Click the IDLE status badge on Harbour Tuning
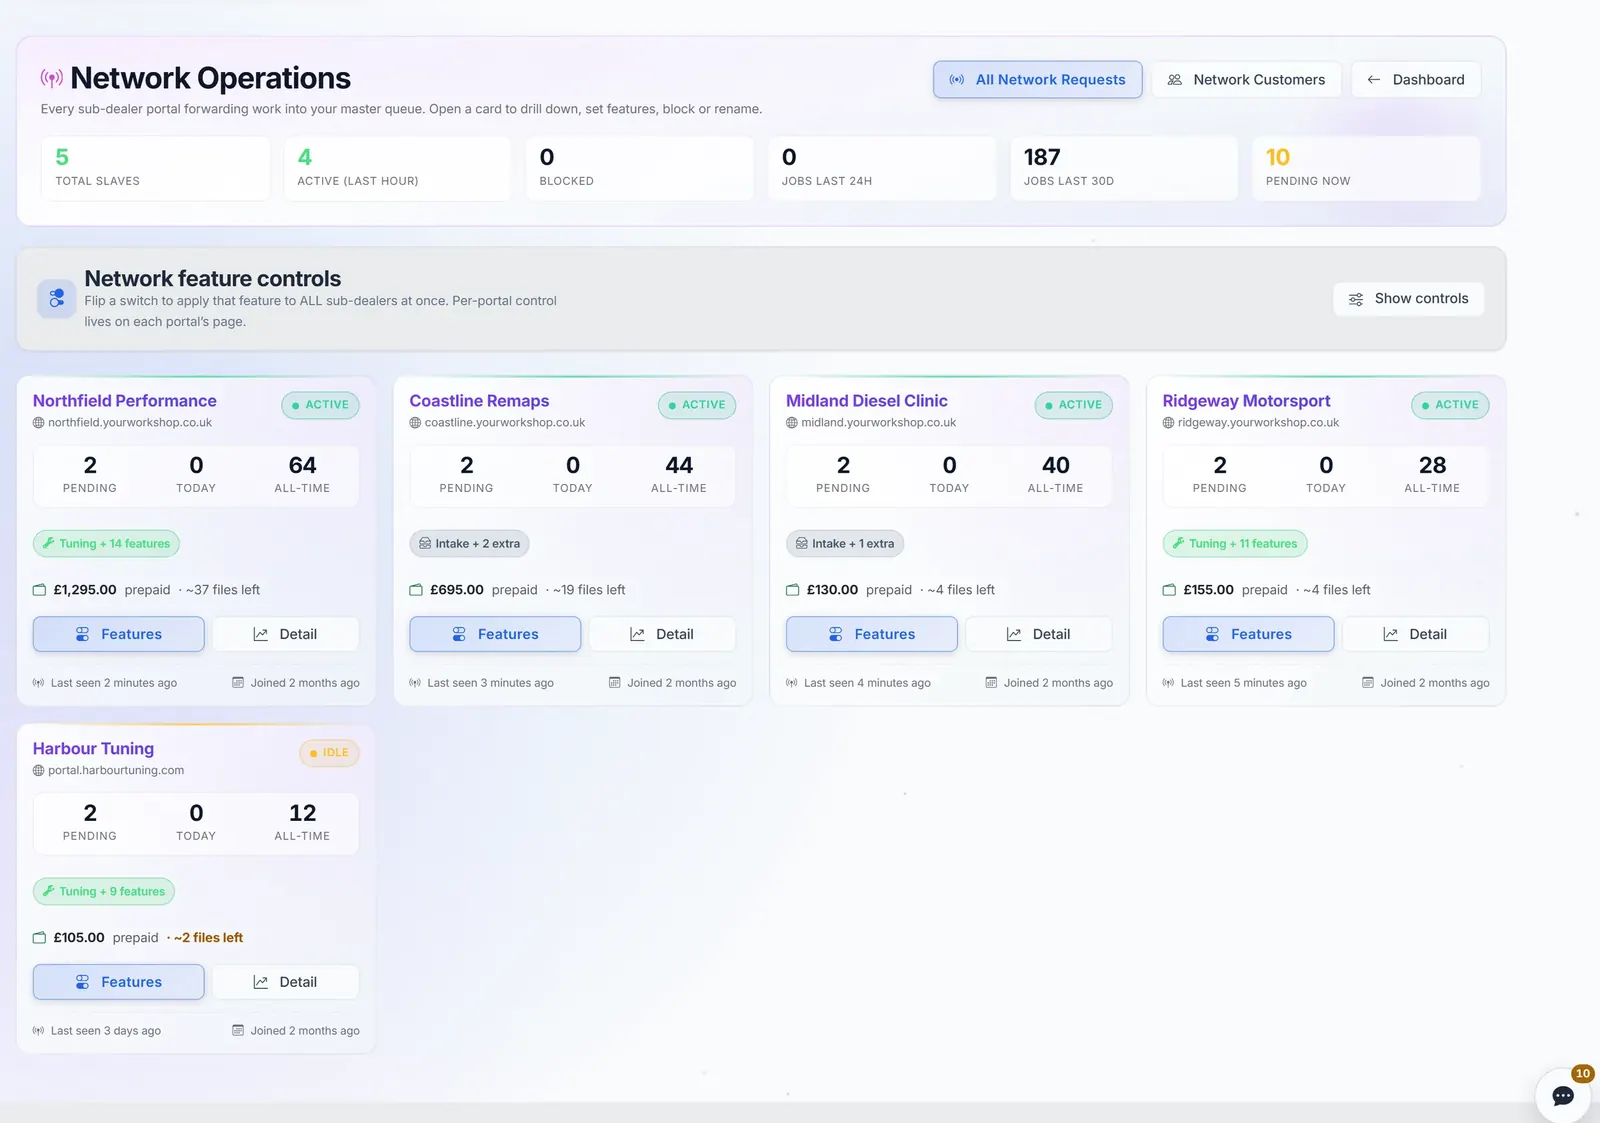The width and height of the screenshot is (1600, 1123). click(x=329, y=753)
